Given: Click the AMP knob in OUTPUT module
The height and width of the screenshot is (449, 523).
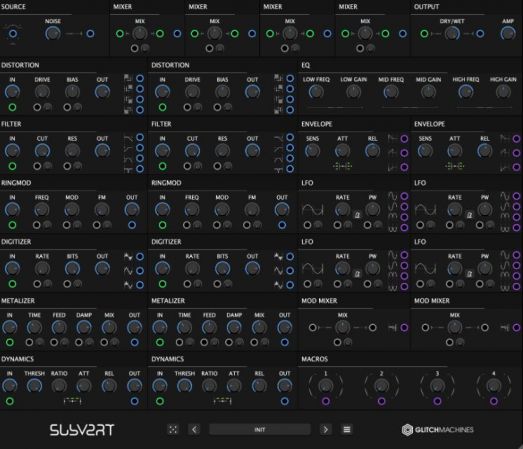Looking at the screenshot, I should click(508, 34).
